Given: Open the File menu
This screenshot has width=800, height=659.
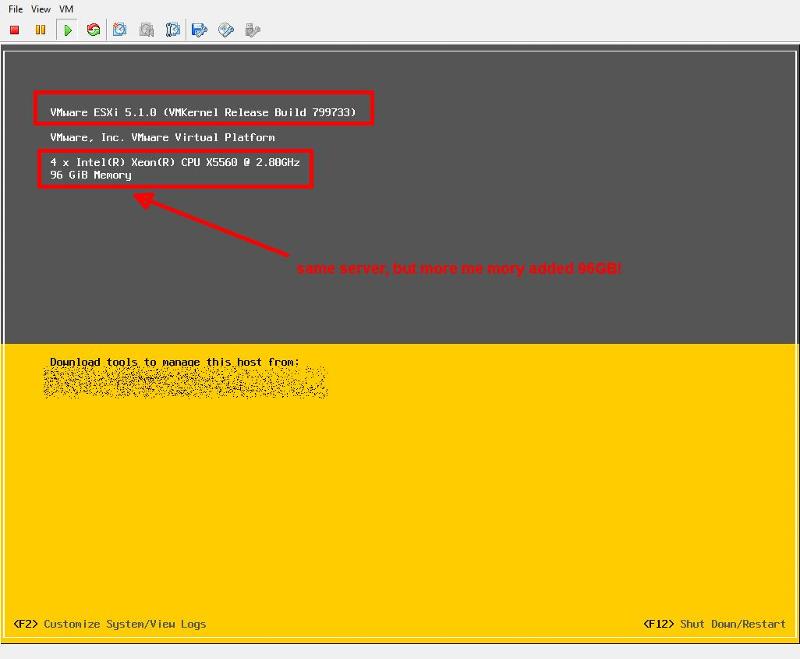Looking at the screenshot, I should 16,9.
